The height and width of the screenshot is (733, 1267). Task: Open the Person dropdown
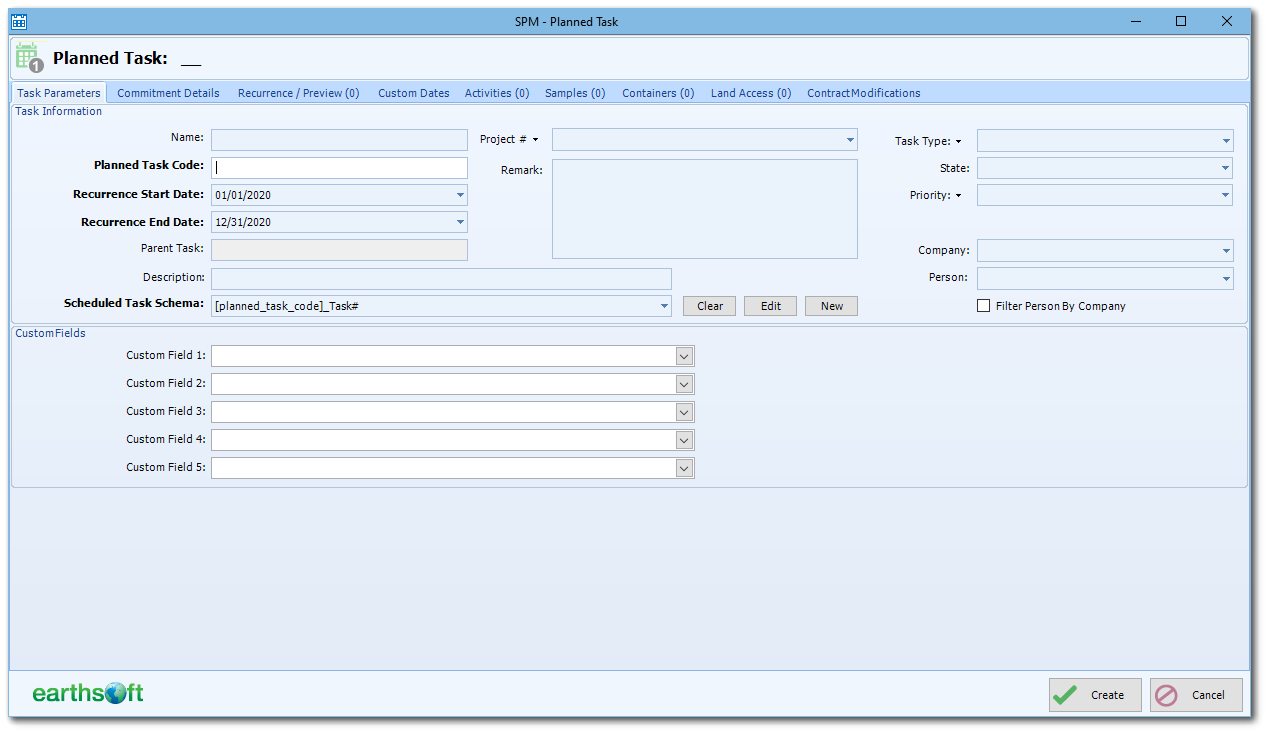(x=1225, y=277)
